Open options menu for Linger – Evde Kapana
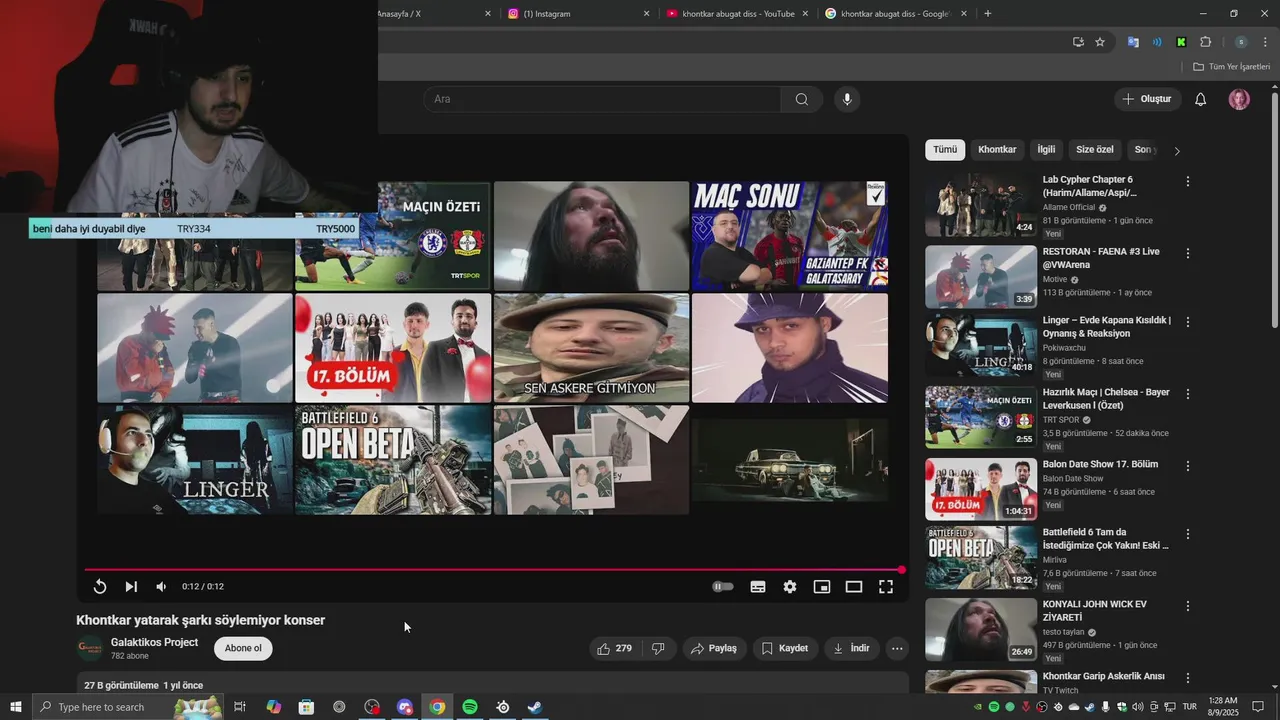1280x720 pixels. [1188, 322]
